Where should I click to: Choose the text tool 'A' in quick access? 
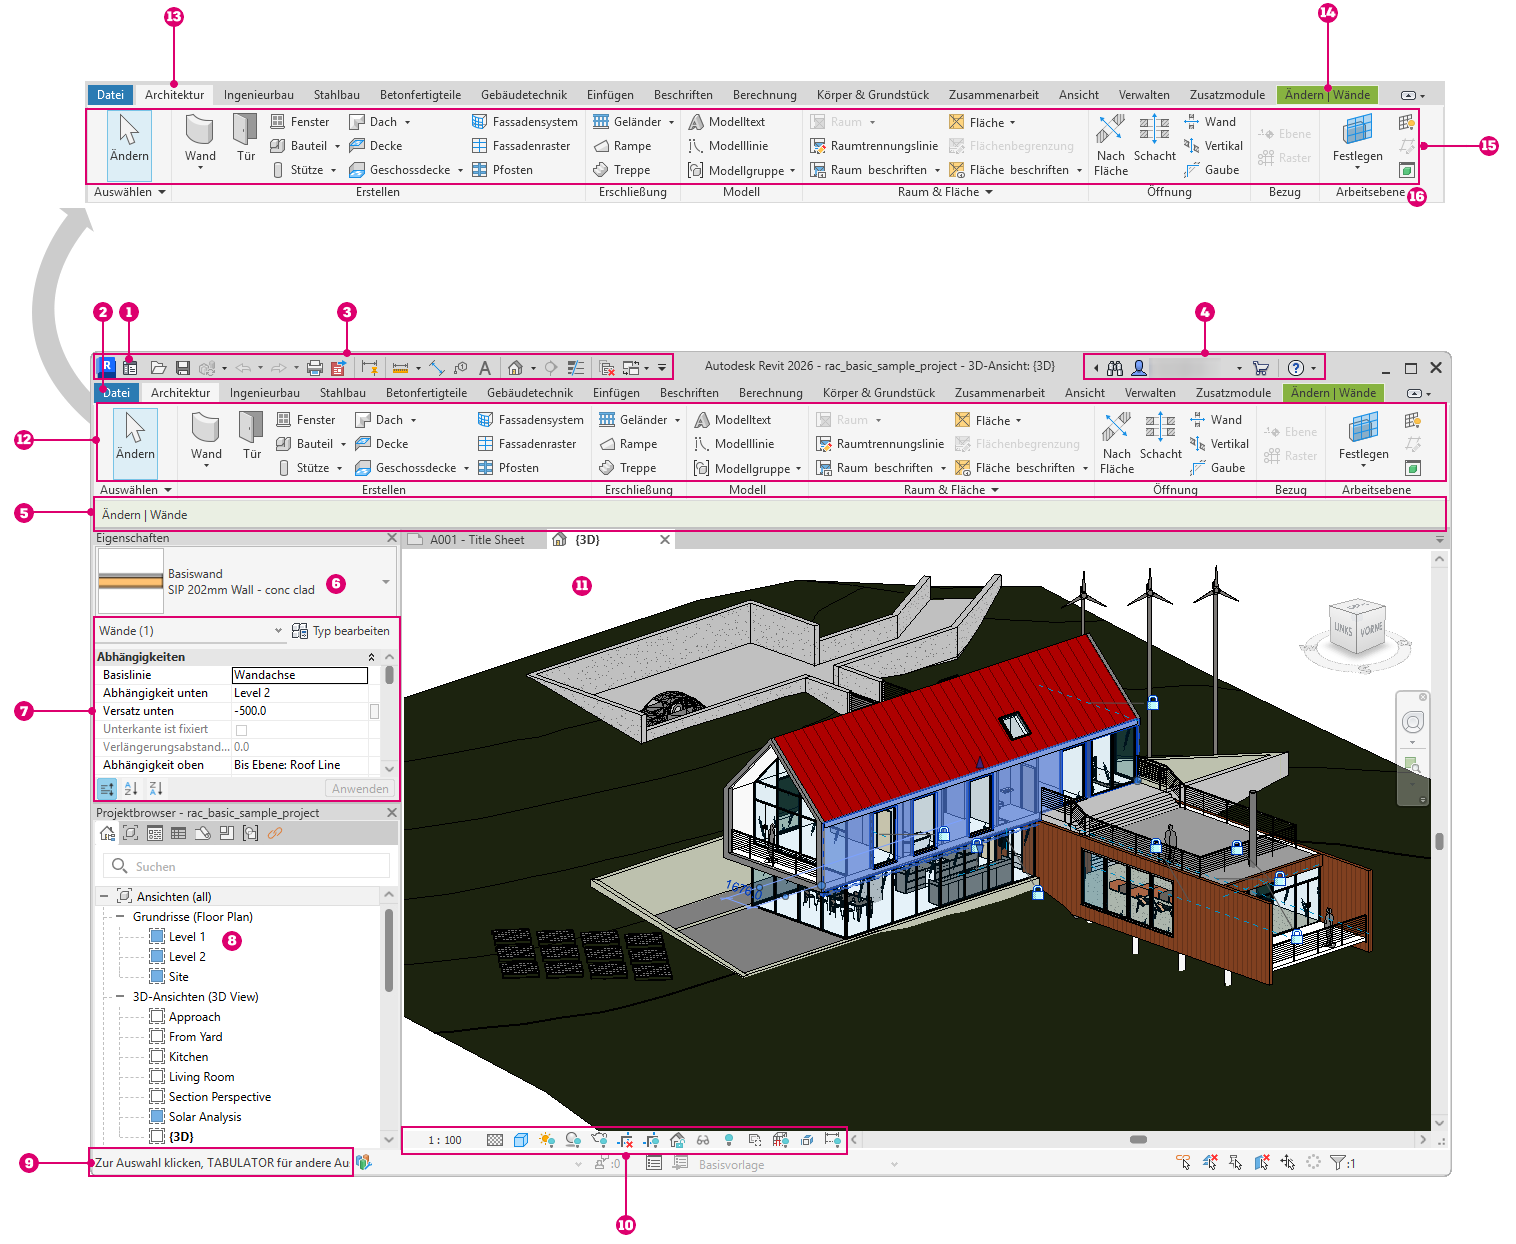point(485,368)
